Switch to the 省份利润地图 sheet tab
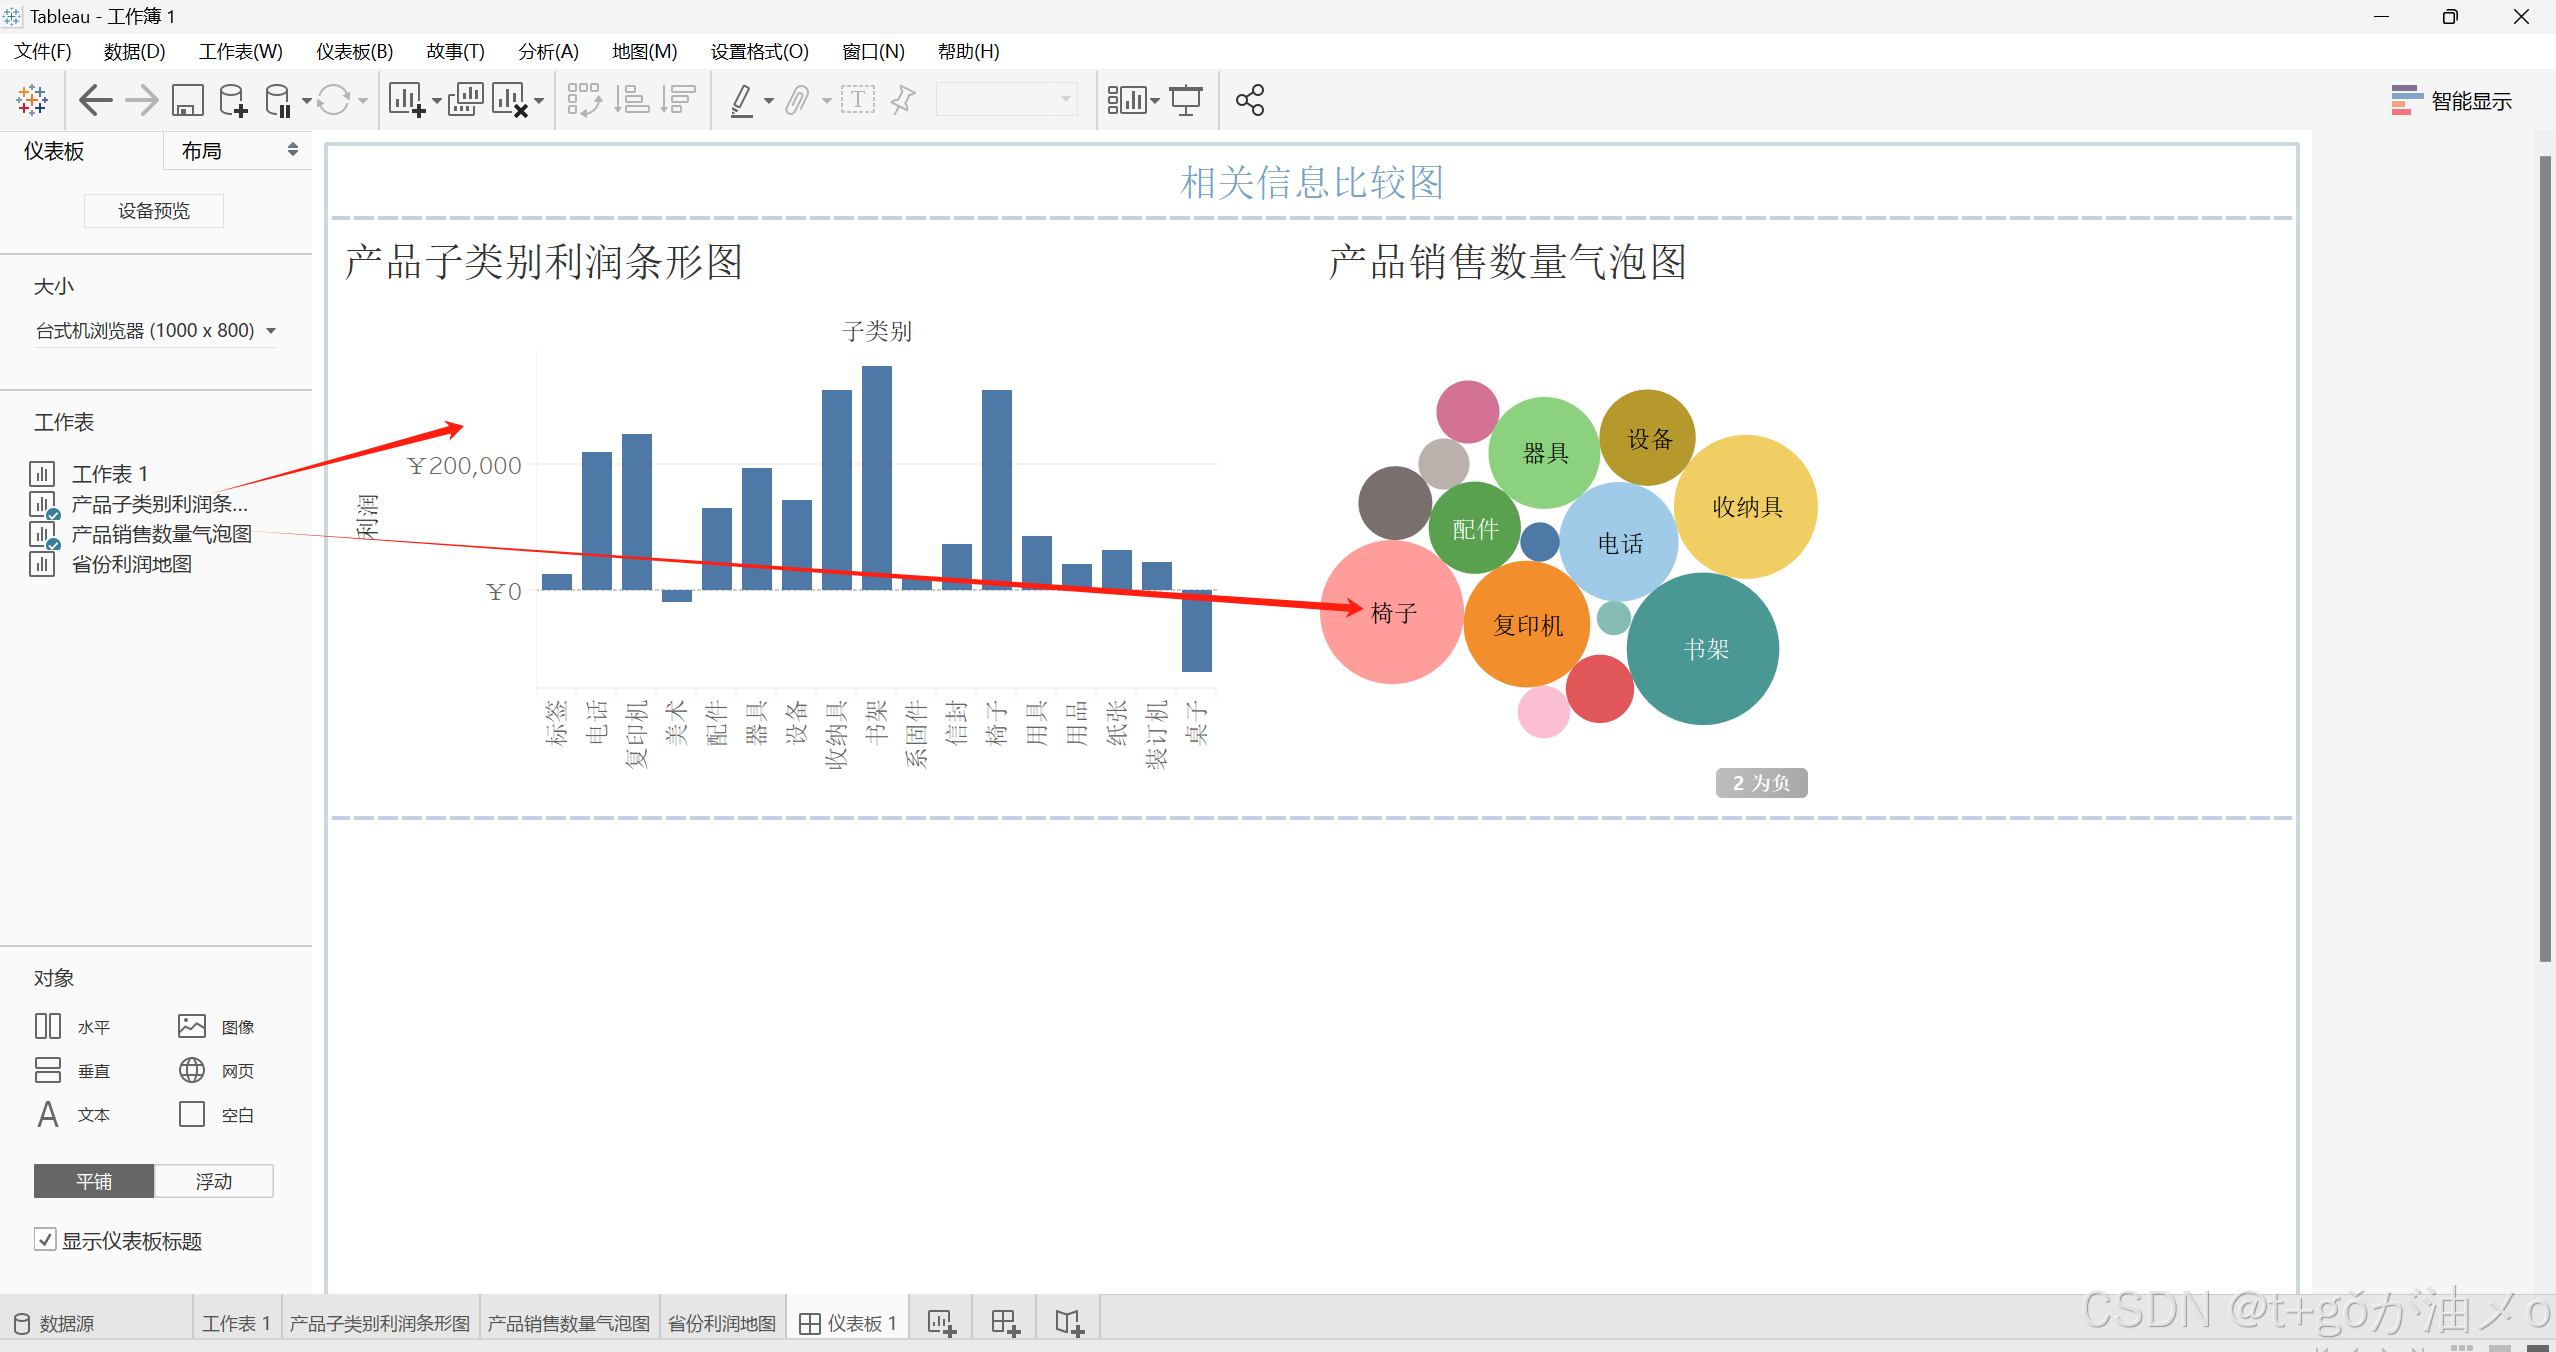The image size is (2556, 1352). point(721,1323)
